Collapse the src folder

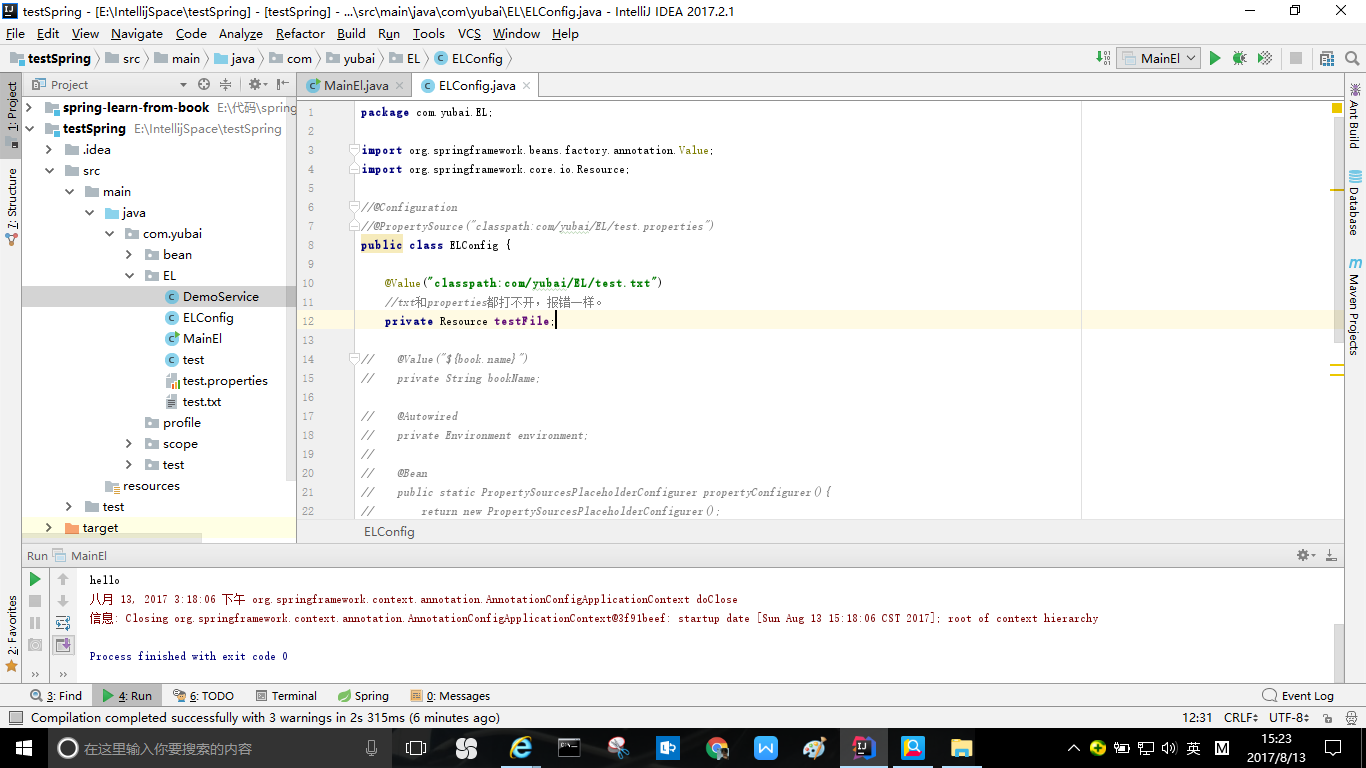(x=48, y=171)
